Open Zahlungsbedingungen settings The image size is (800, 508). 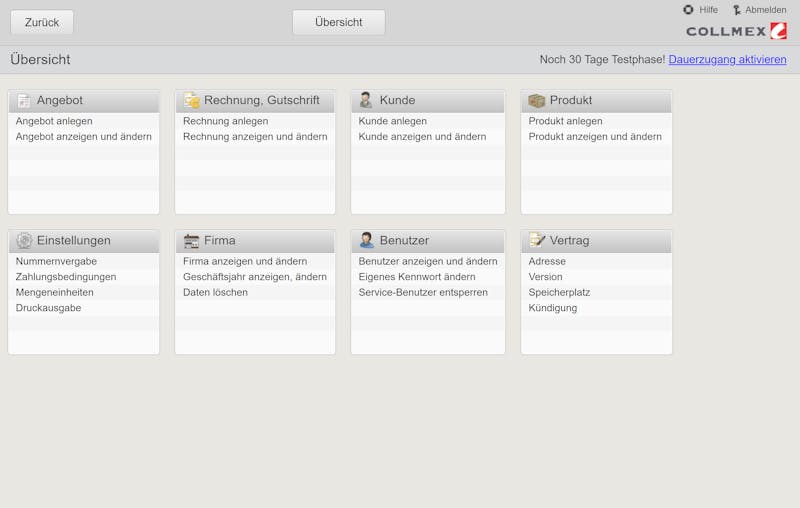(x=66, y=277)
